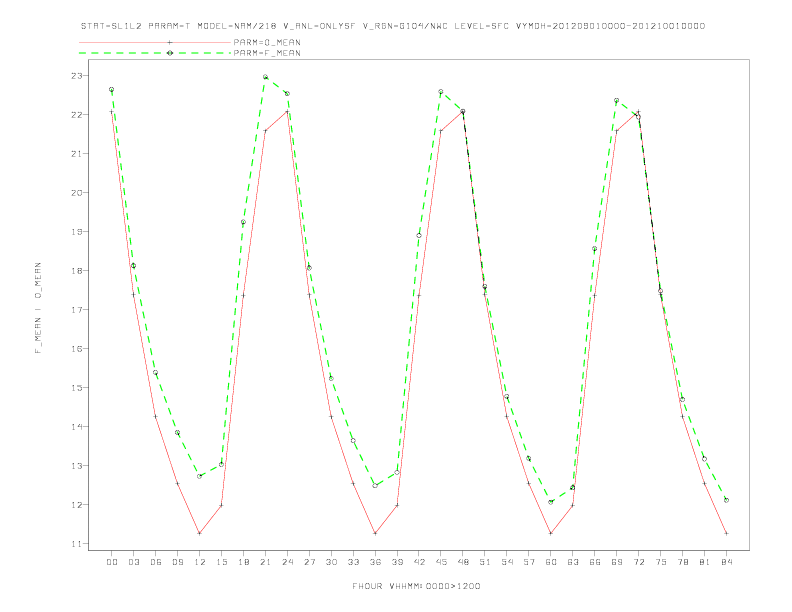This screenshot has height=612, width=792.
Task: Click x-axis forecast hour label 48
Action: (463, 562)
